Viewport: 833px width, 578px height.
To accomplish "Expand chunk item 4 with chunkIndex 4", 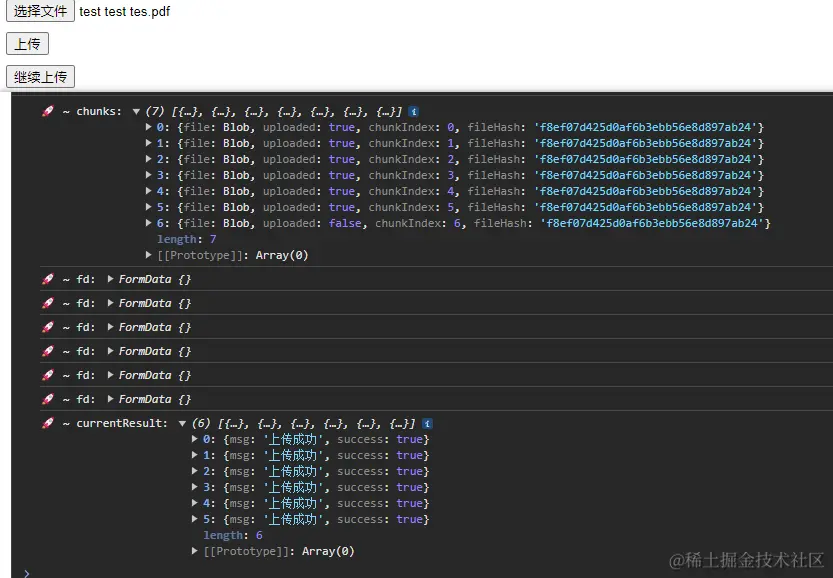I will [x=149, y=191].
